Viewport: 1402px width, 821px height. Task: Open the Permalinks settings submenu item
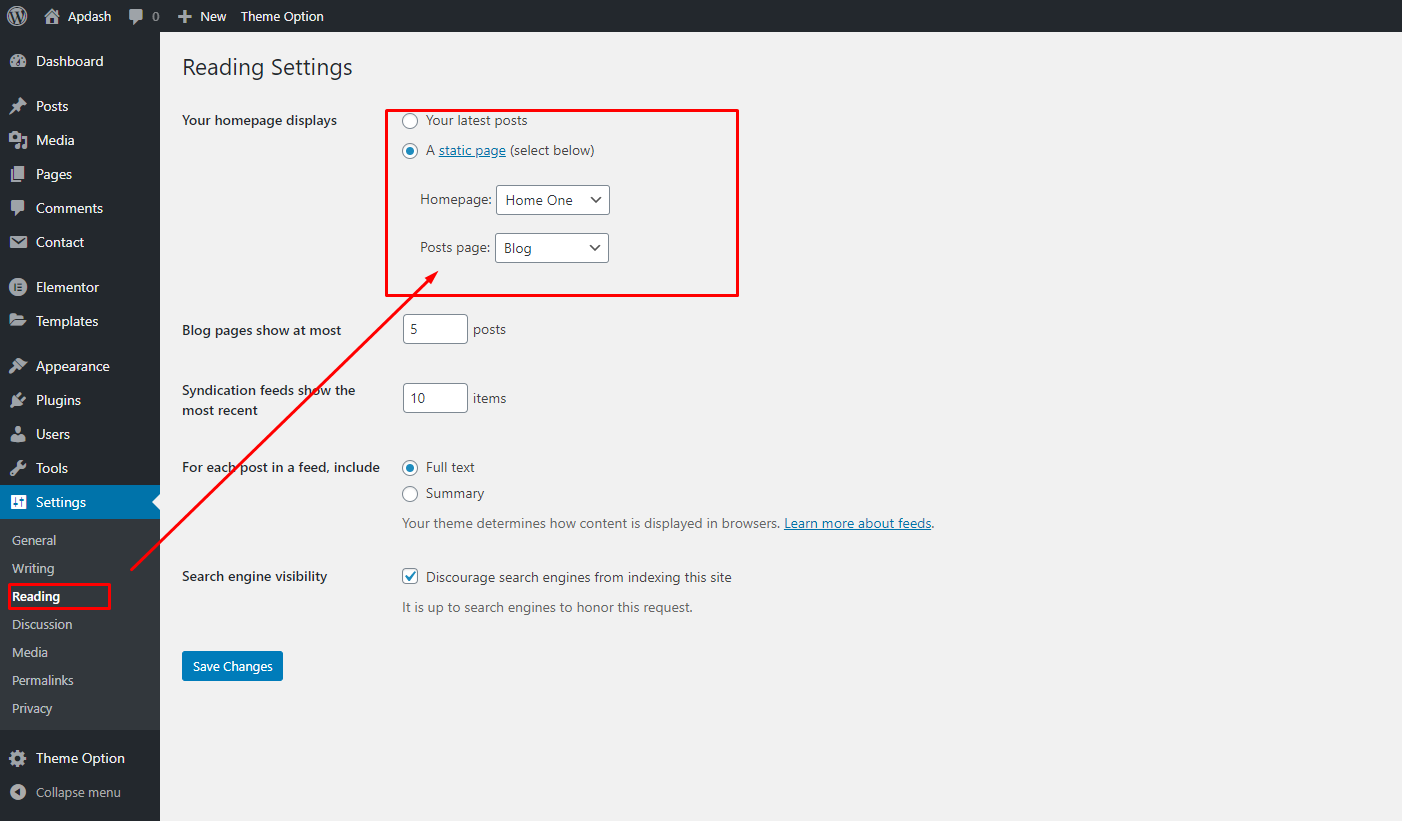click(43, 680)
